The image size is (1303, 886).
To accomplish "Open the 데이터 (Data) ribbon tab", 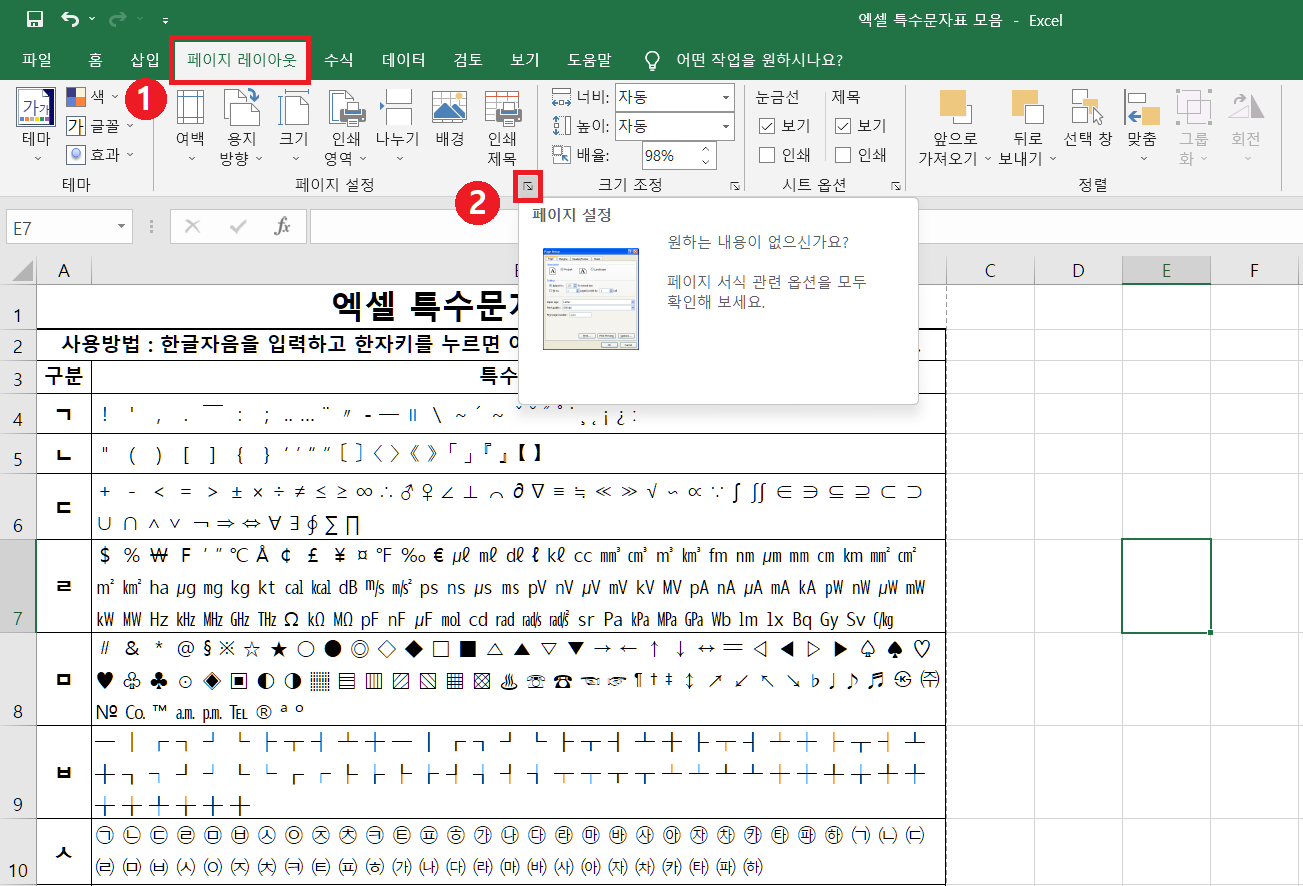I will pos(402,59).
